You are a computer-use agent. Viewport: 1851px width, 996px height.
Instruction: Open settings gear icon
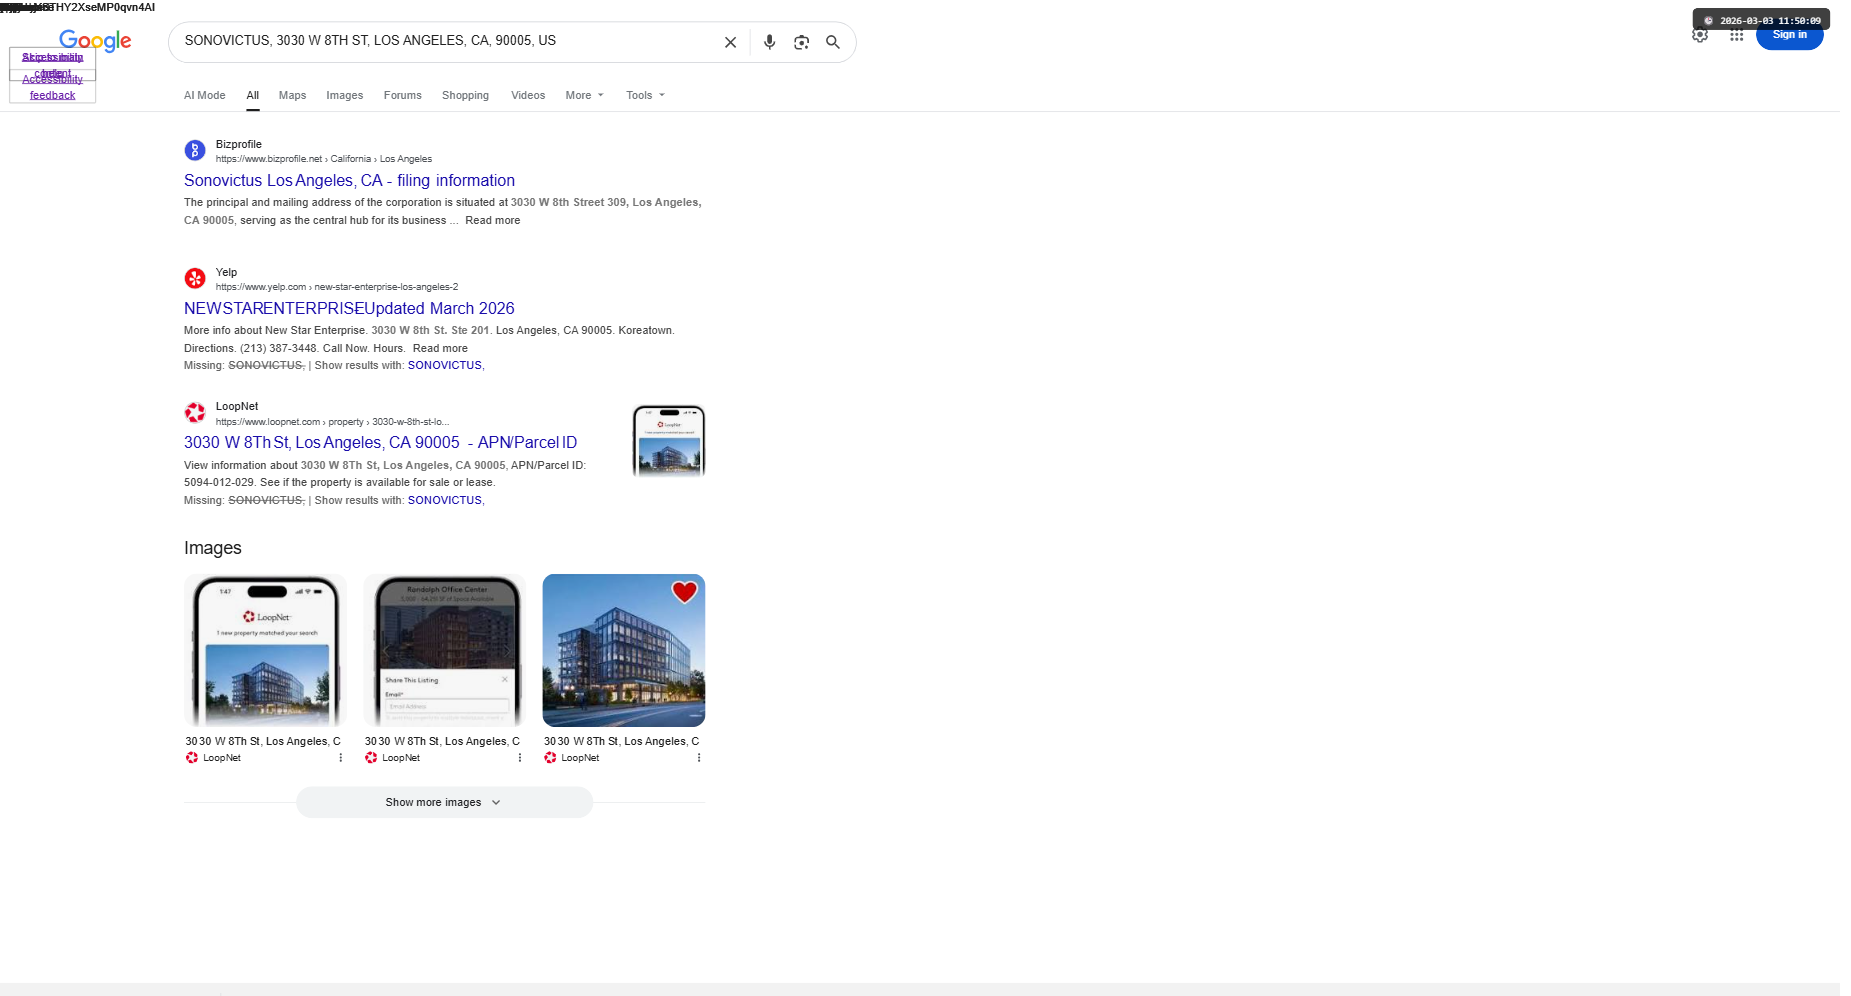point(1700,36)
